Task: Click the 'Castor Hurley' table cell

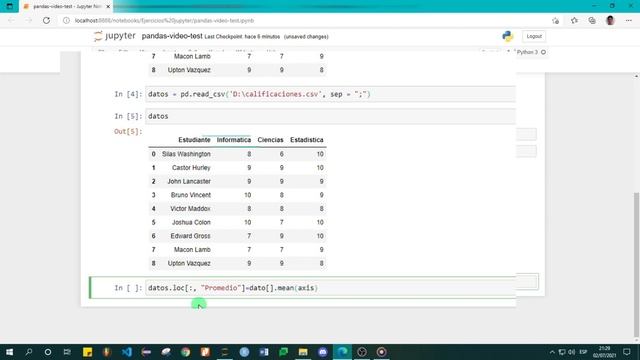Action: 191,168
